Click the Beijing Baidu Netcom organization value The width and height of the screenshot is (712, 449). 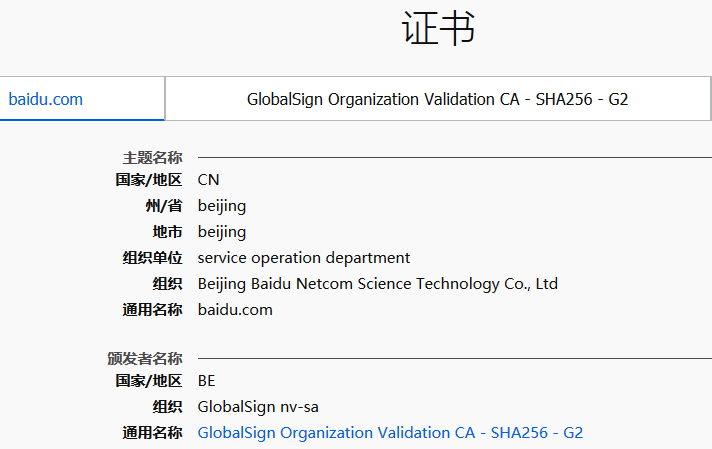pos(377,284)
